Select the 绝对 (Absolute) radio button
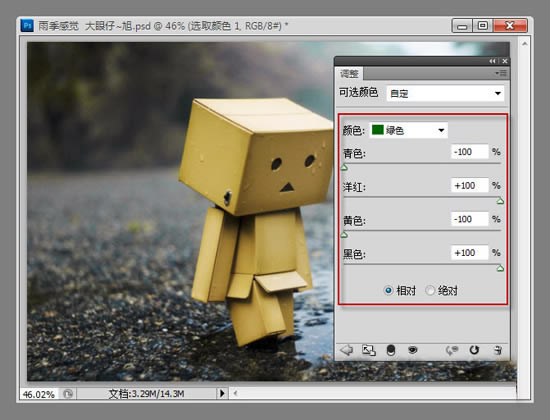The image size is (550, 420). [430, 291]
